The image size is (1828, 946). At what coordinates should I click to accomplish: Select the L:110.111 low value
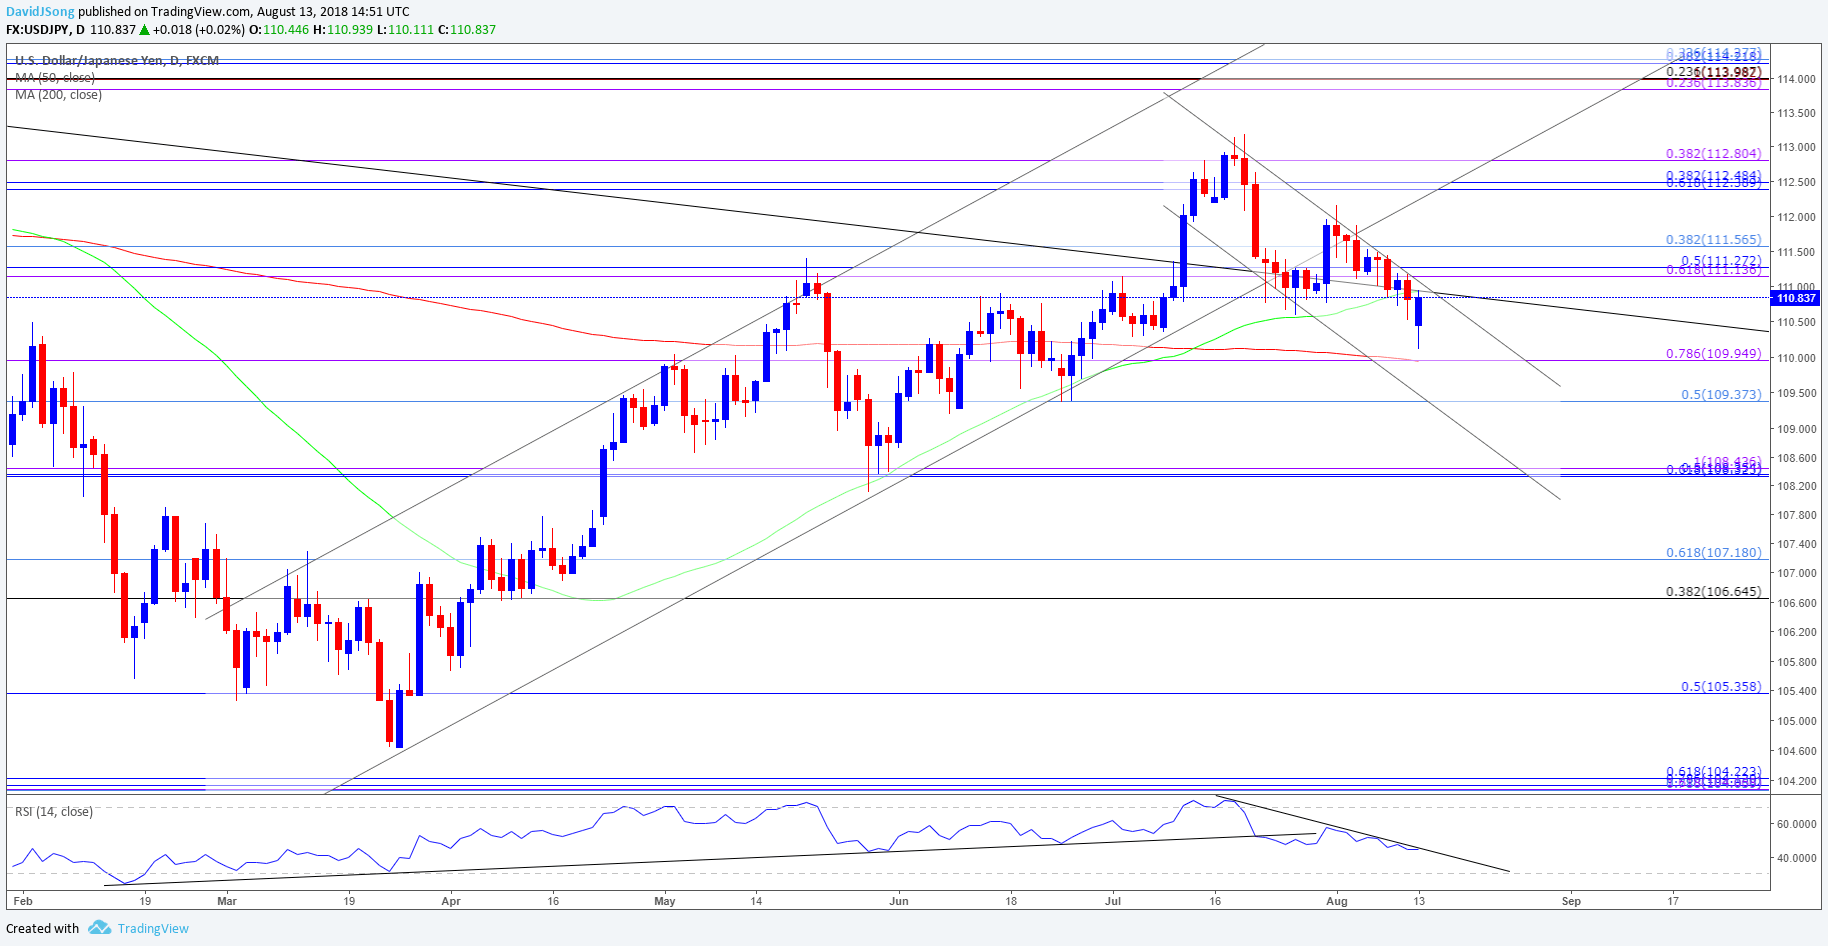tap(405, 29)
